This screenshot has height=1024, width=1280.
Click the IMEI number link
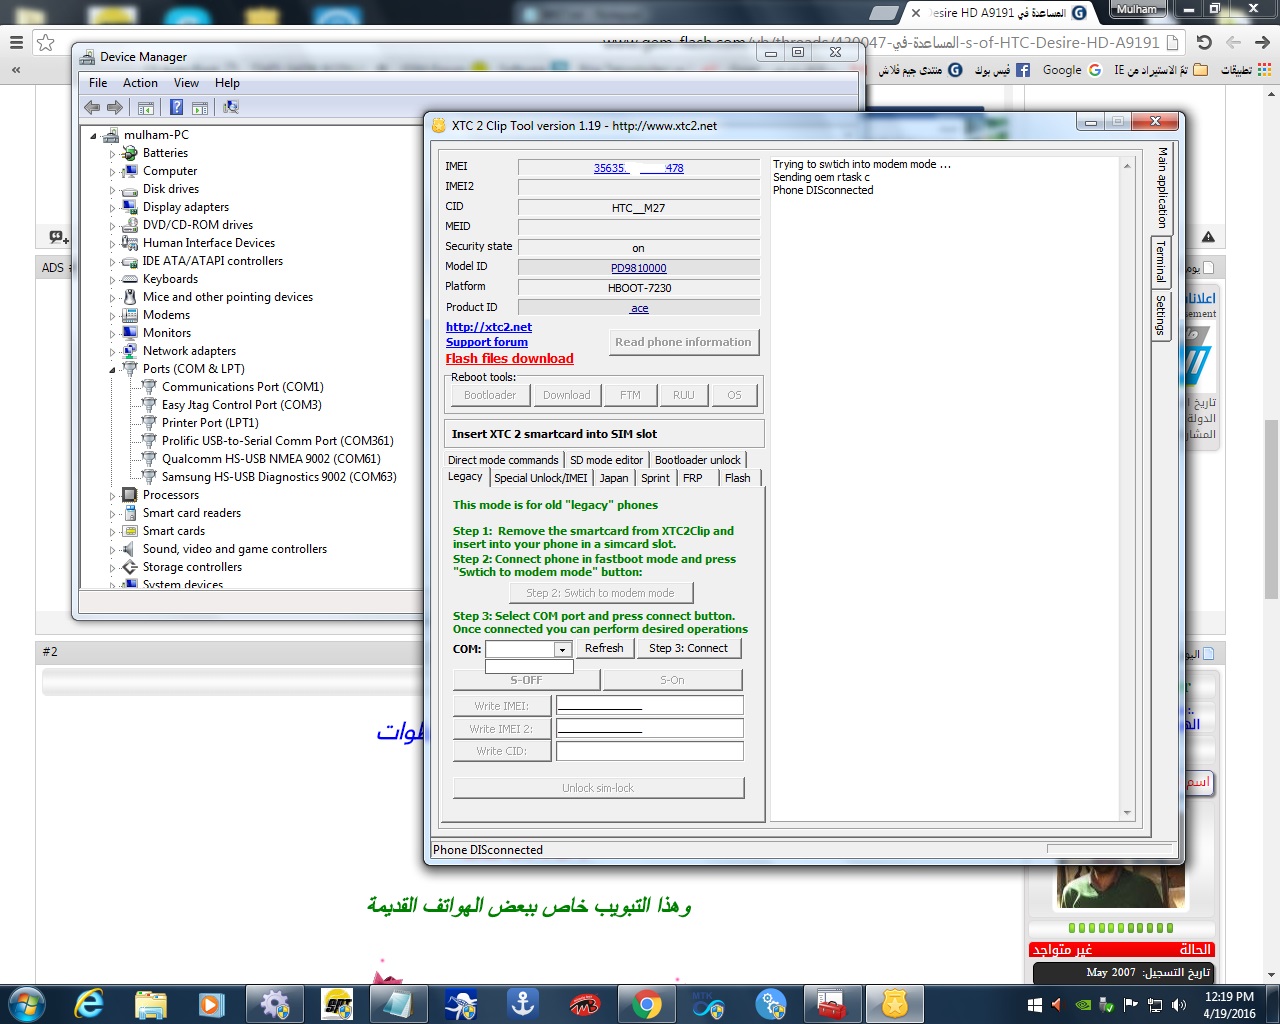pyautogui.click(x=639, y=168)
